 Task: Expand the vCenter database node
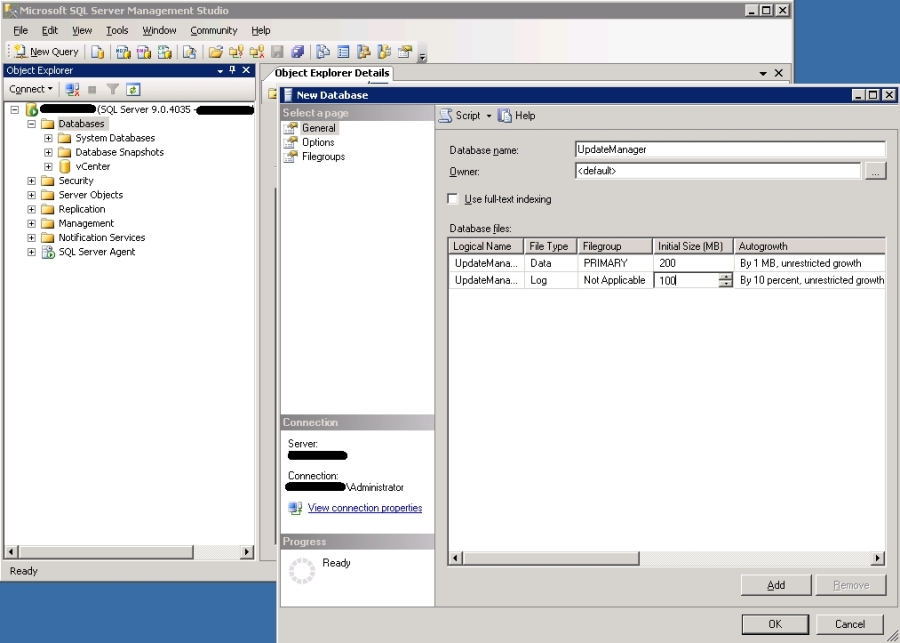click(48, 166)
